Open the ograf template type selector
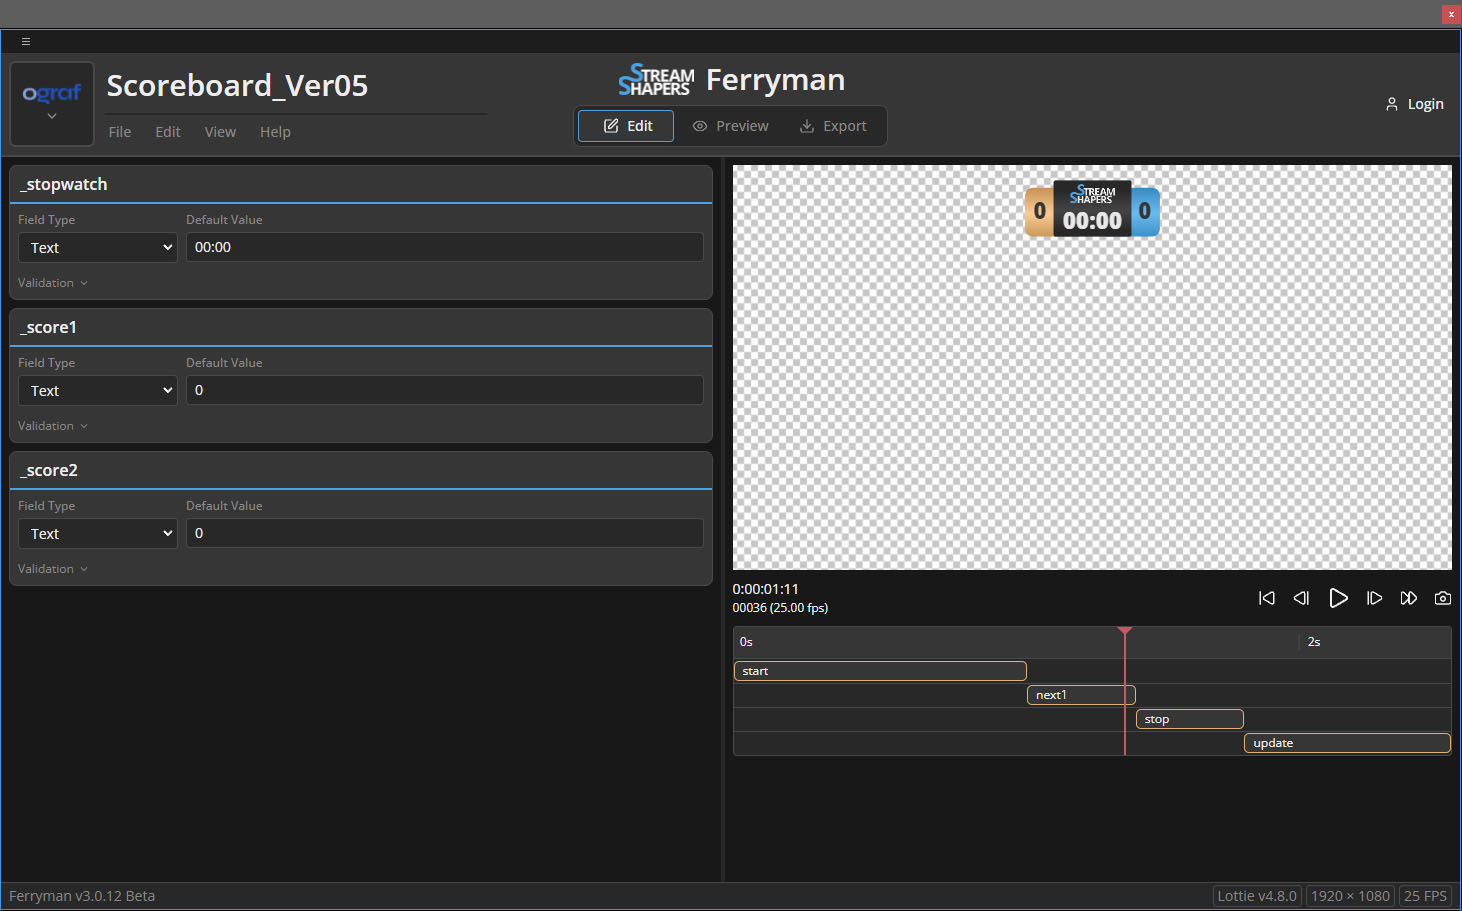Screen dimensions: 1462x911 click(x=52, y=104)
